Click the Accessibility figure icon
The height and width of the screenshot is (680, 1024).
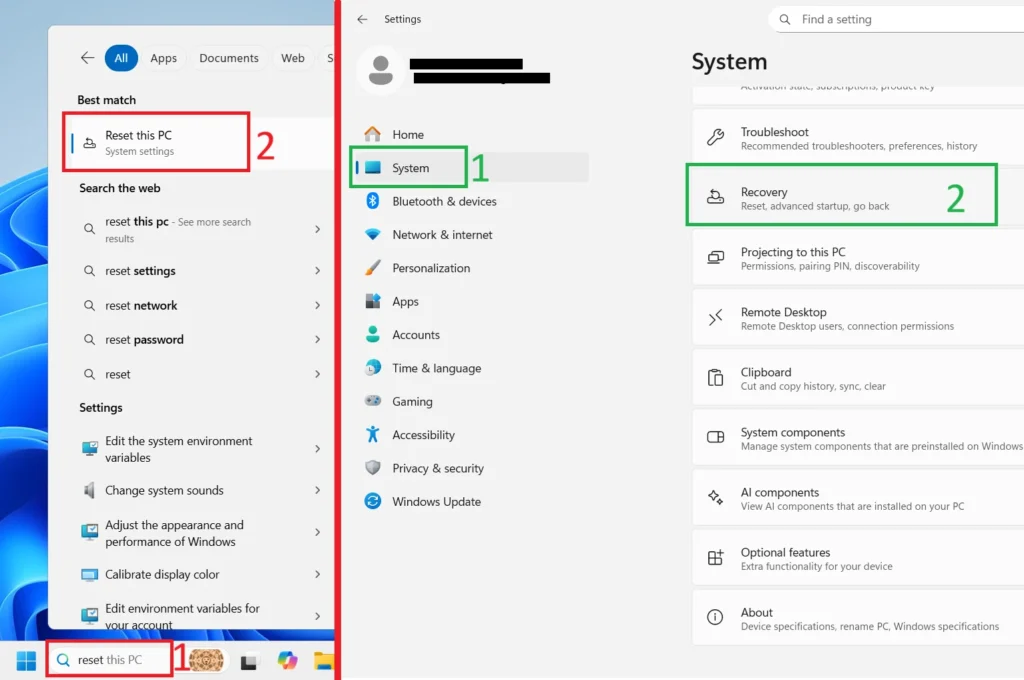[x=373, y=435]
